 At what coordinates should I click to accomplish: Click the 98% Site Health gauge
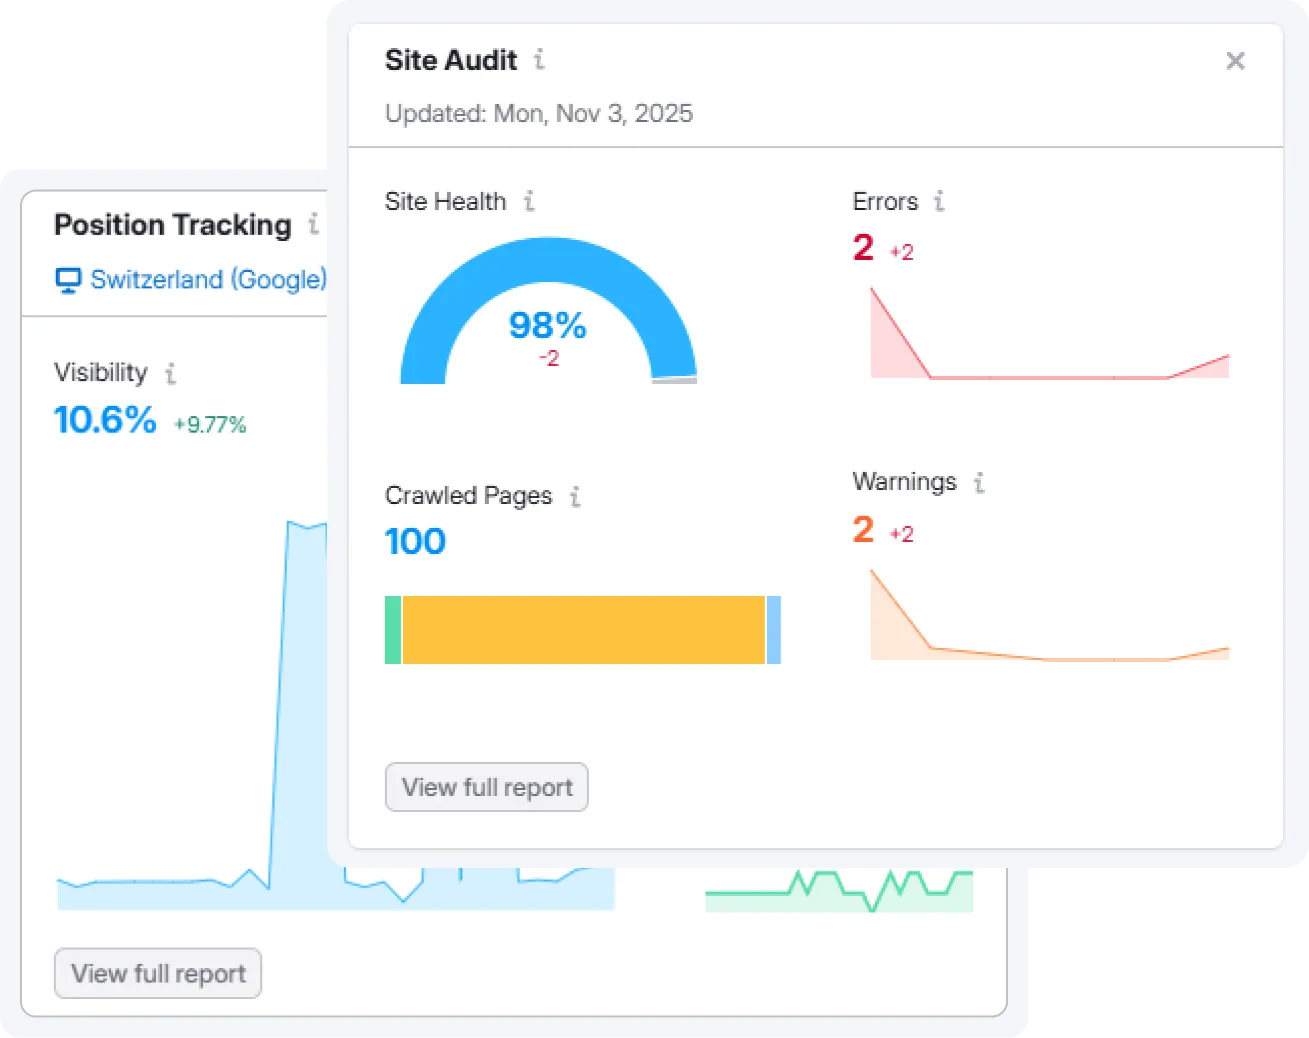tap(547, 325)
